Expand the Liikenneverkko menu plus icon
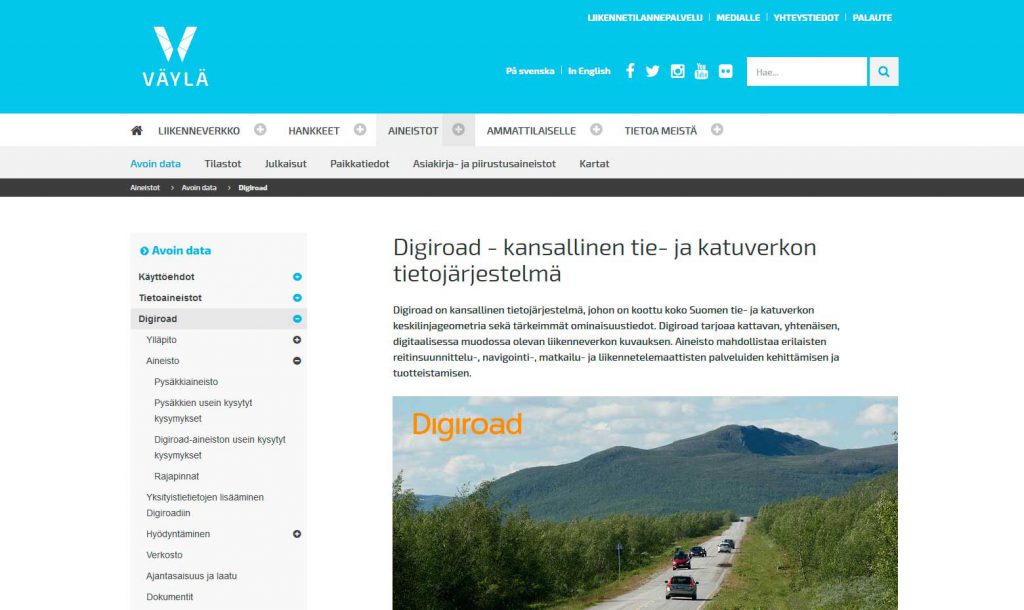Viewport: 1024px width, 610px height. click(x=261, y=130)
